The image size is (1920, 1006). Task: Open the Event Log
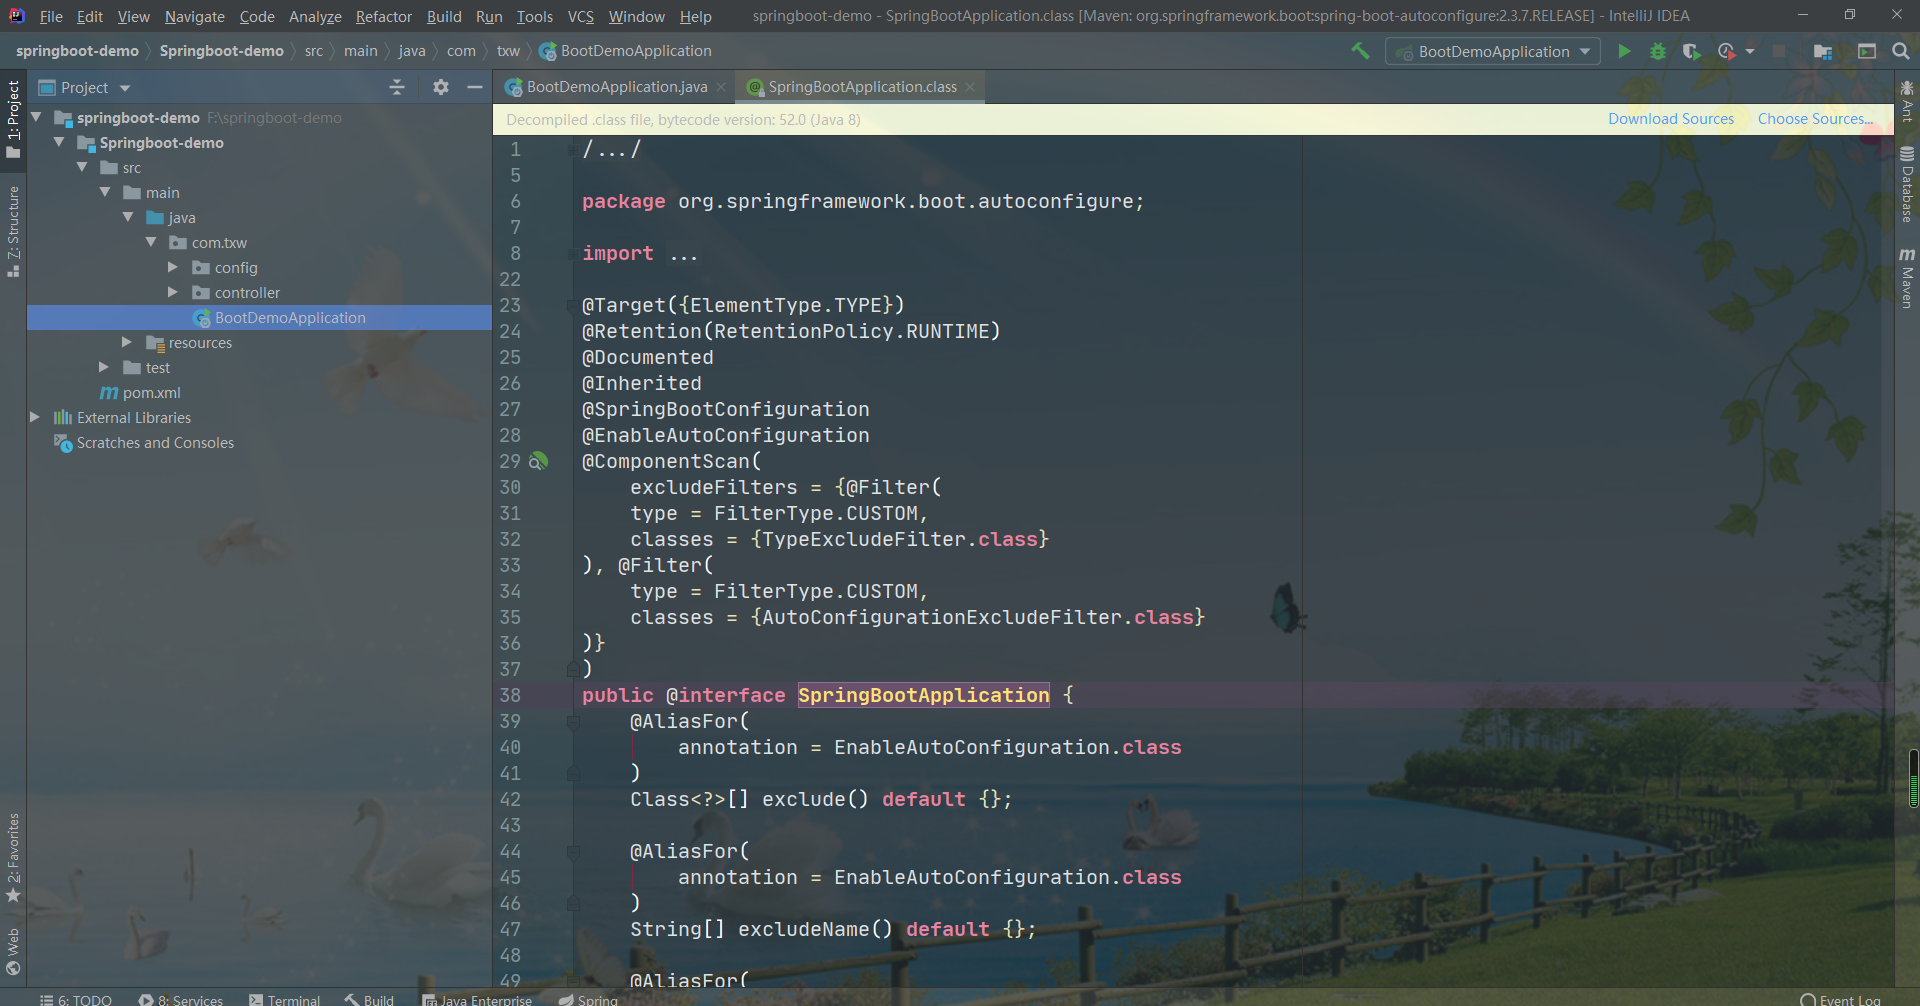pyautogui.click(x=1840, y=999)
